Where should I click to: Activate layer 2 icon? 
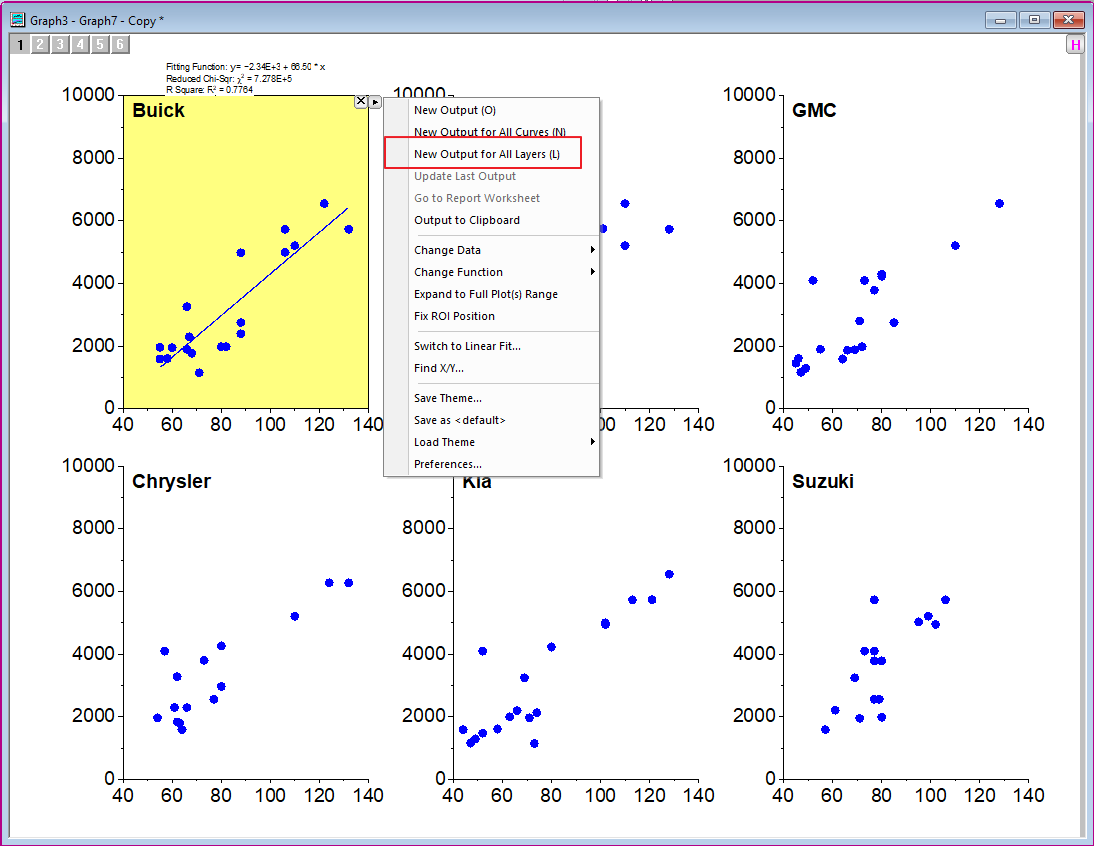(40, 45)
